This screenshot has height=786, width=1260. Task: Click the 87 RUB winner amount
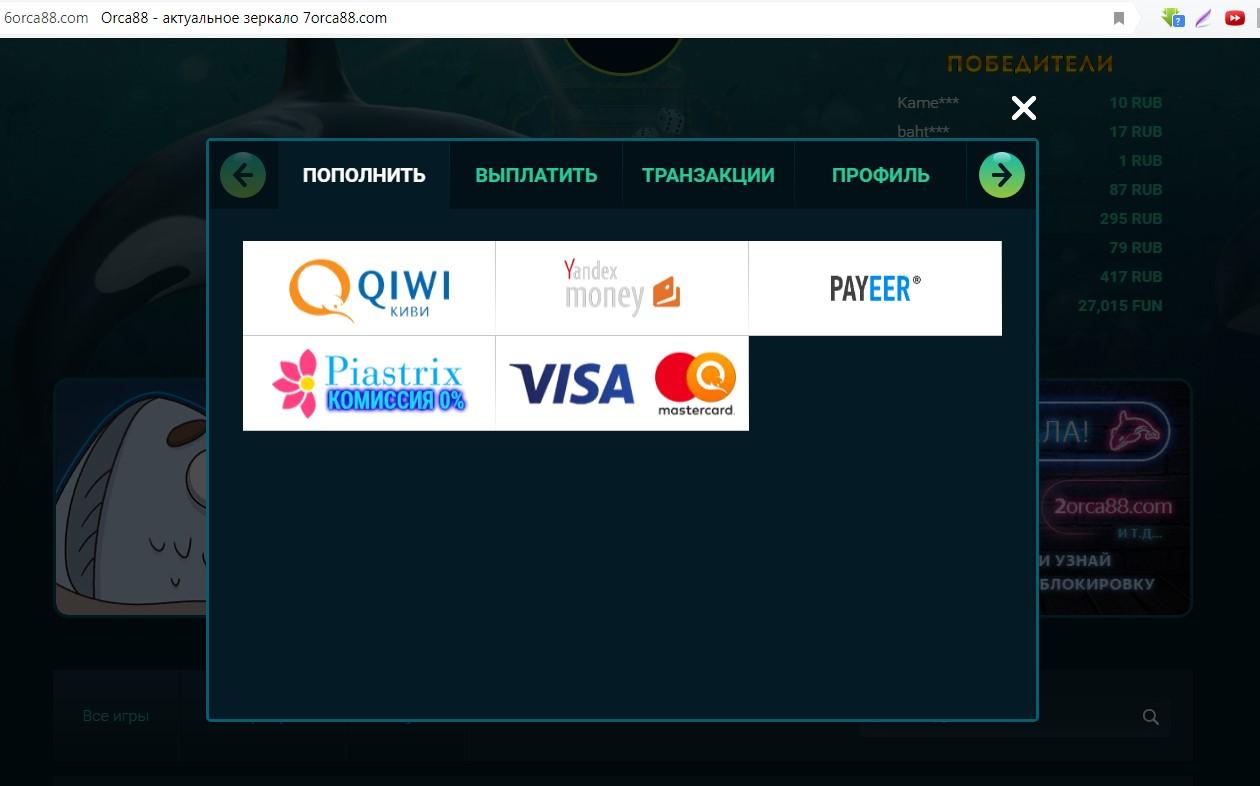click(1136, 190)
